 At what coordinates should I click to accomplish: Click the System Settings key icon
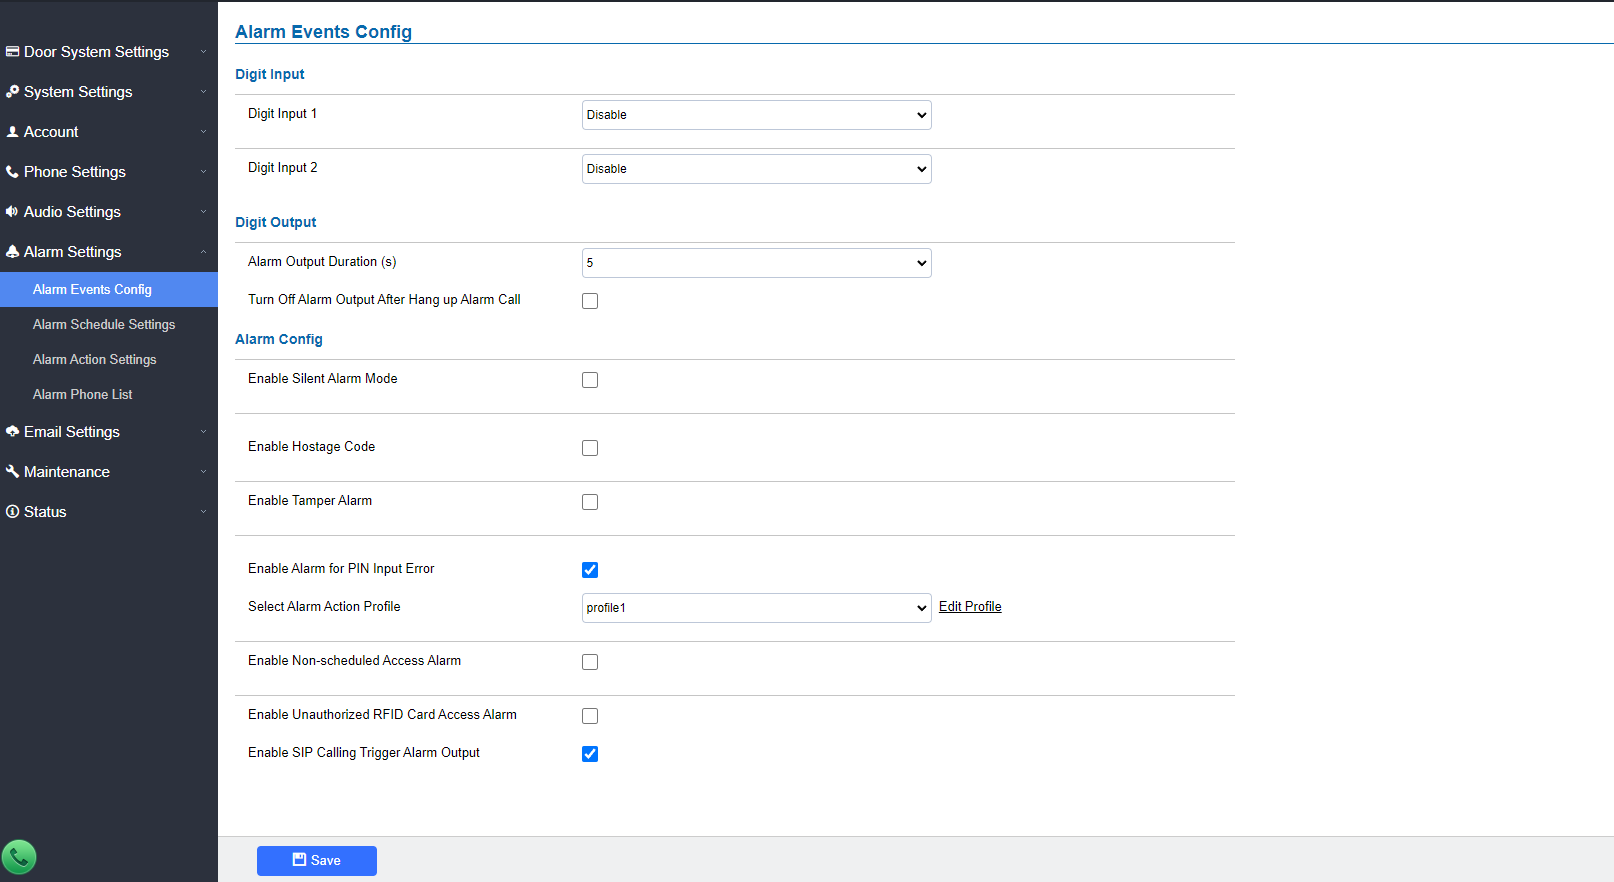point(12,91)
